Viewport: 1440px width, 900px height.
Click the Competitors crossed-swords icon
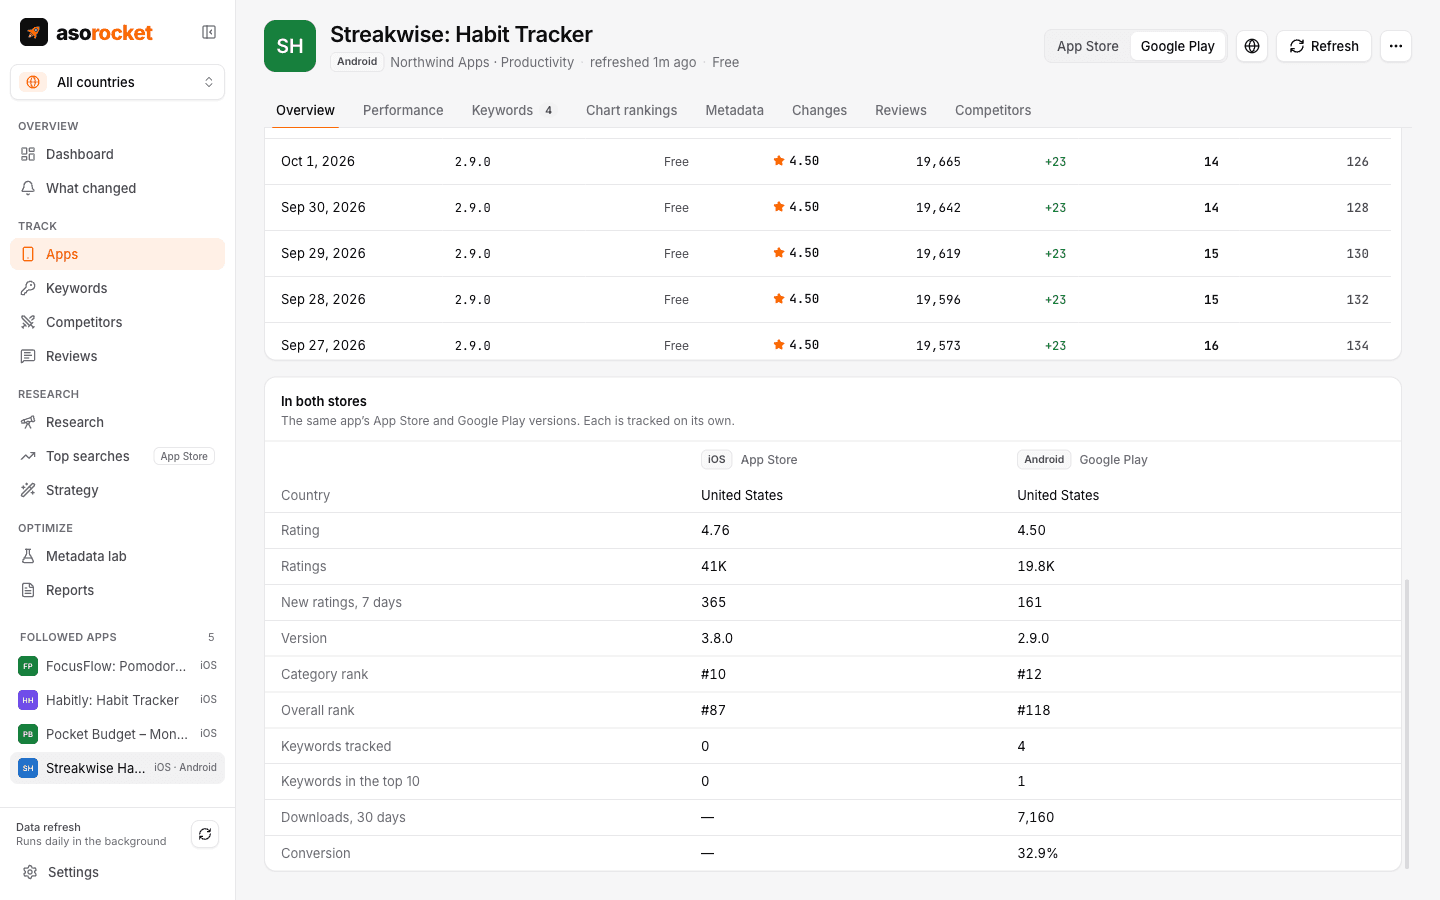tap(28, 322)
